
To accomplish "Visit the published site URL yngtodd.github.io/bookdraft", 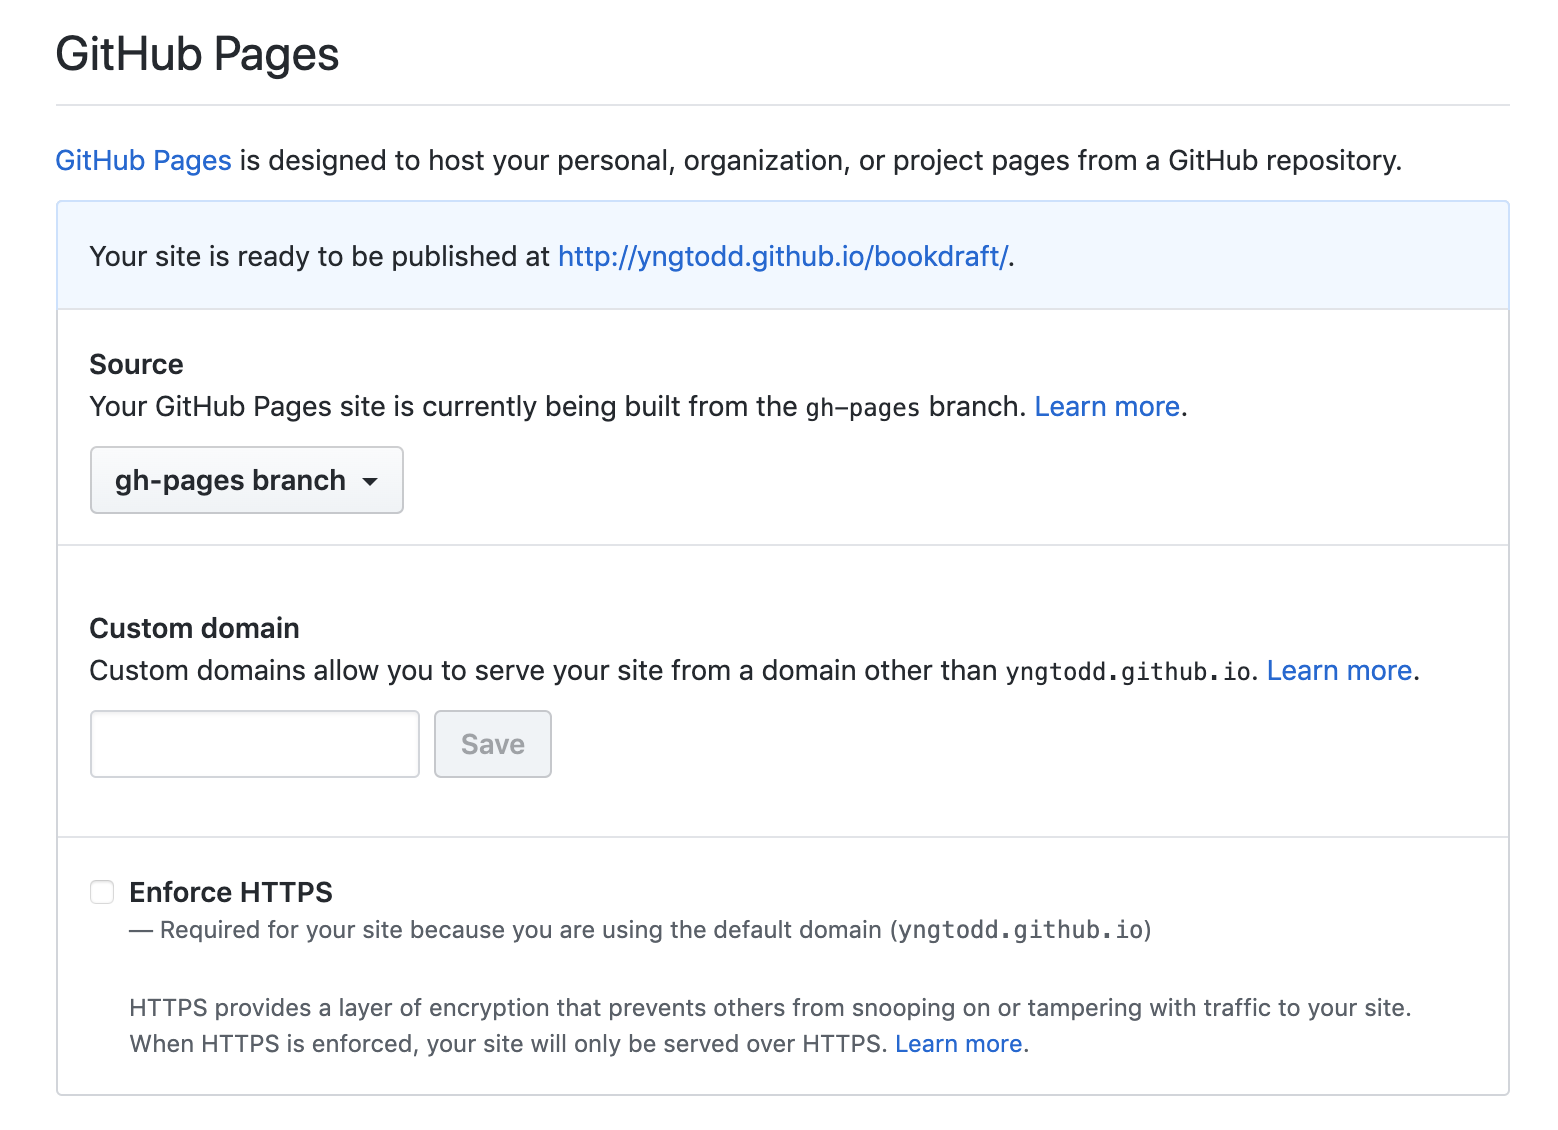I will coord(781,257).
